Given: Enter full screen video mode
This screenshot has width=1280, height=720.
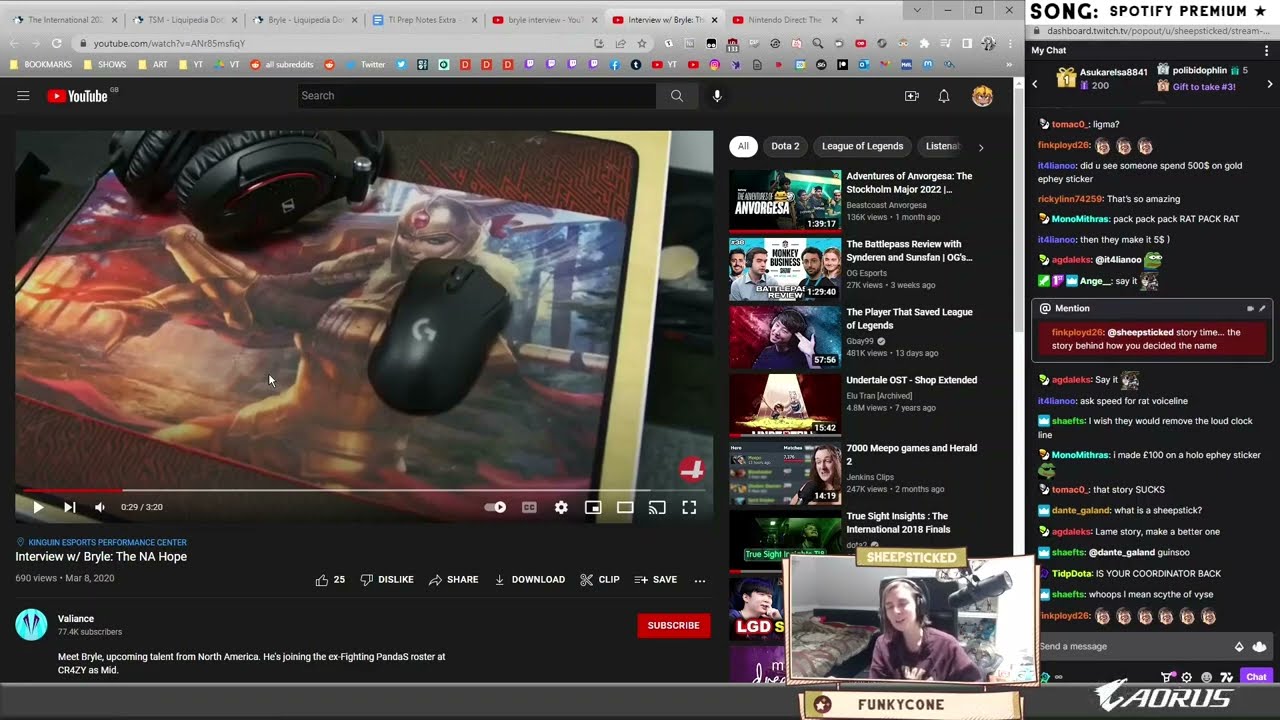Looking at the screenshot, I should pyautogui.click(x=689, y=507).
